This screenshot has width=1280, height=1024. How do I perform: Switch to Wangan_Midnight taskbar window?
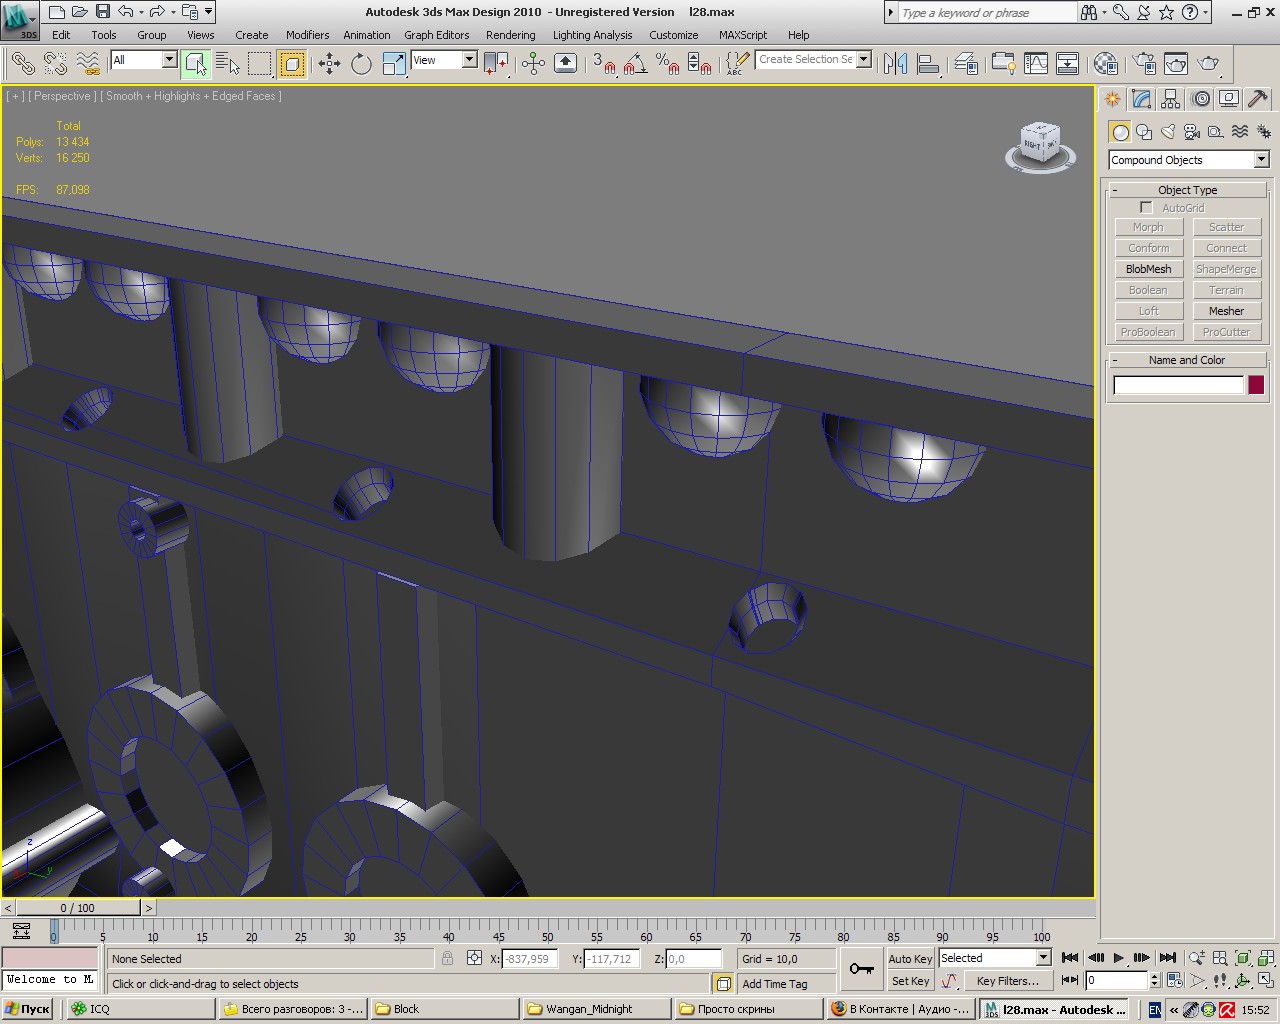(596, 1009)
